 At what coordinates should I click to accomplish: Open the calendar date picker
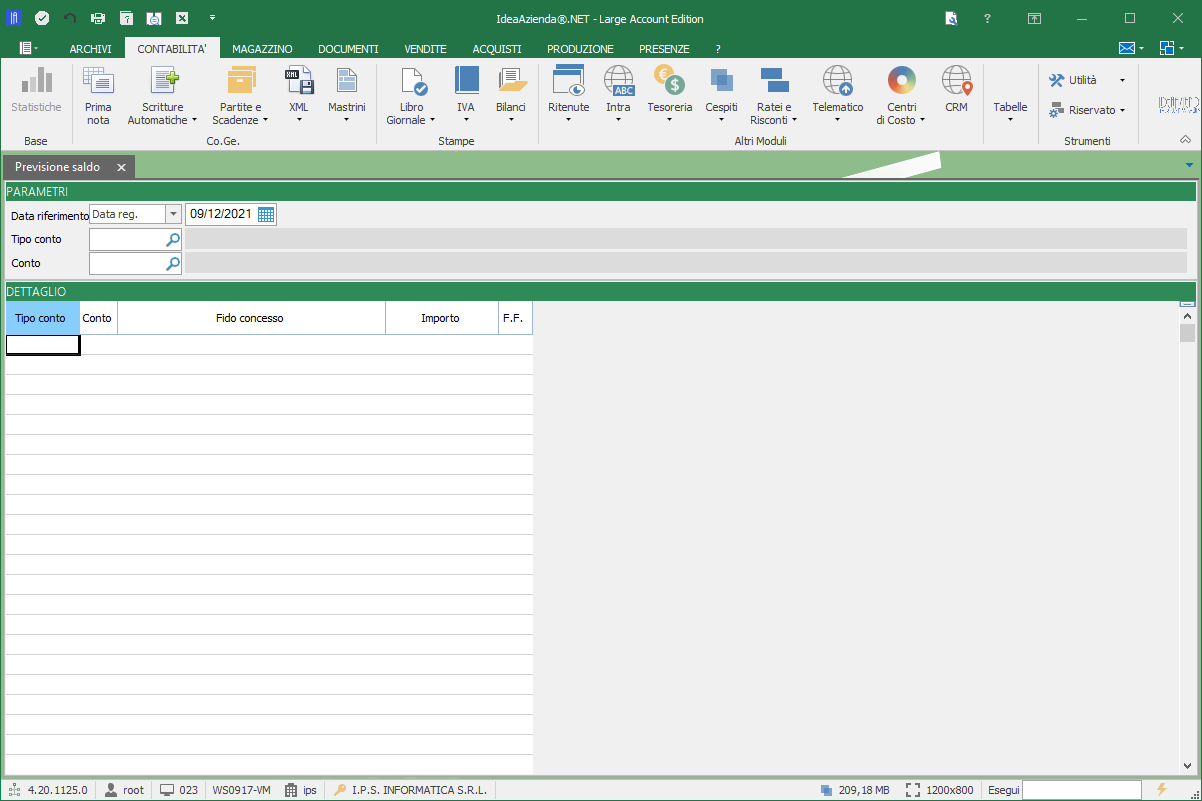[x=266, y=214]
